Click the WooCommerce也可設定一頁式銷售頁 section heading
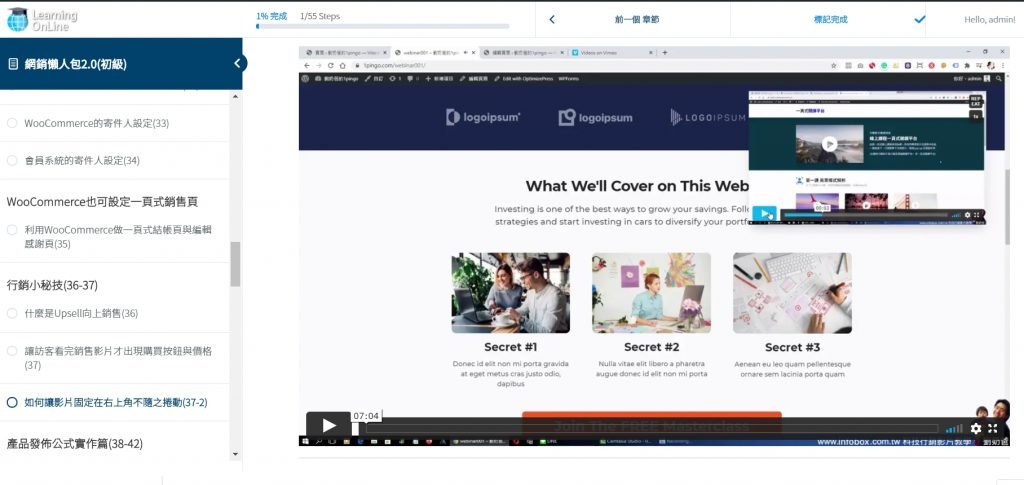The image size is (1024, 485). [103, 202]
